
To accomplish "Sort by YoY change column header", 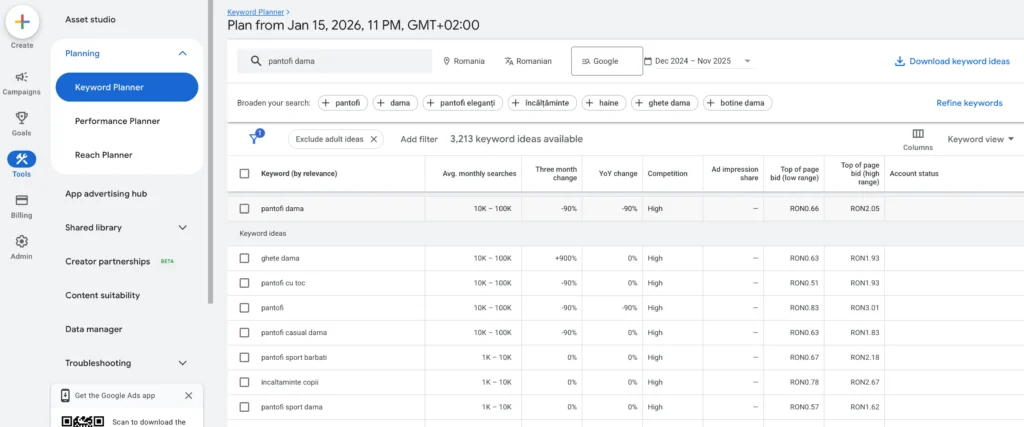I will (618, 174).
